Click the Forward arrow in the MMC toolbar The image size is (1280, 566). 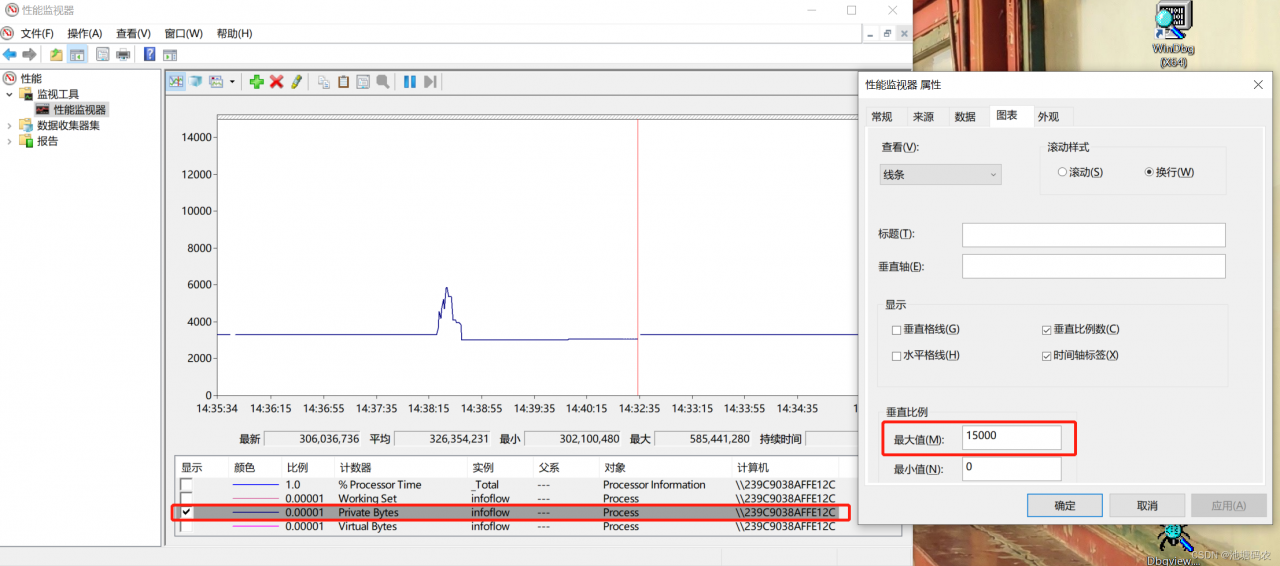[29, 54]
